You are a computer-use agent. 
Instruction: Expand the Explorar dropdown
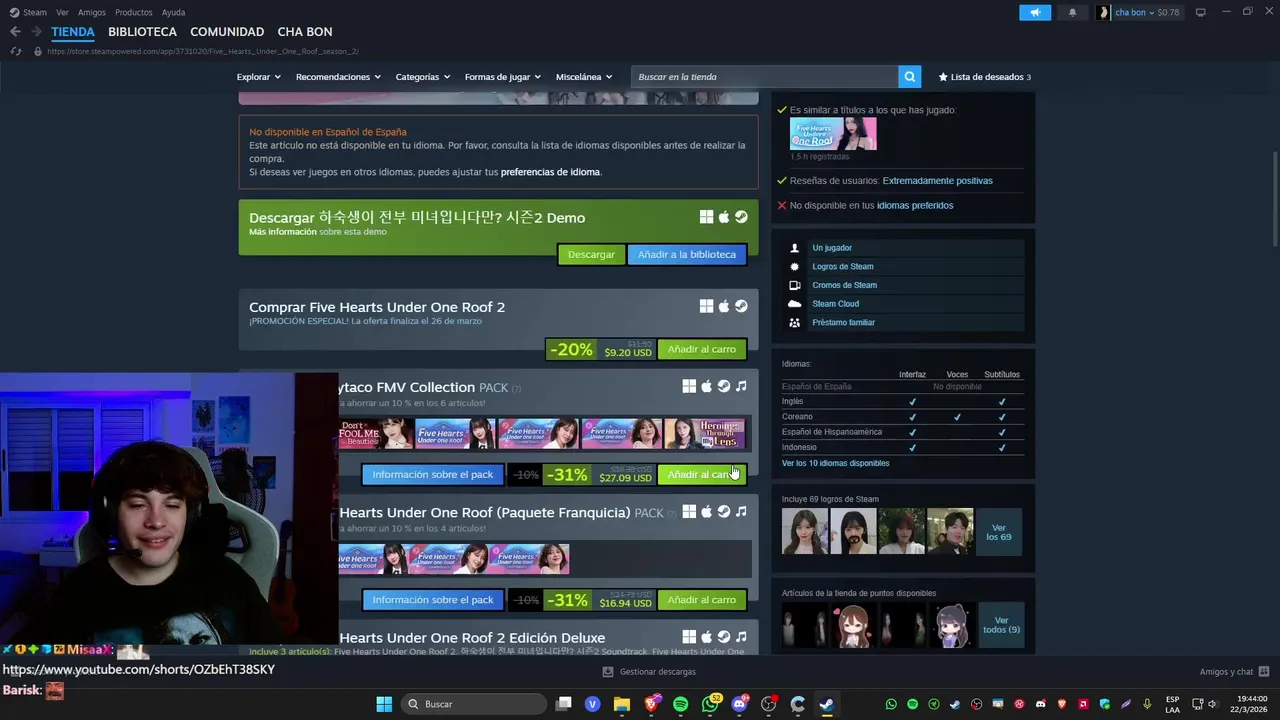tap(259, 77)
